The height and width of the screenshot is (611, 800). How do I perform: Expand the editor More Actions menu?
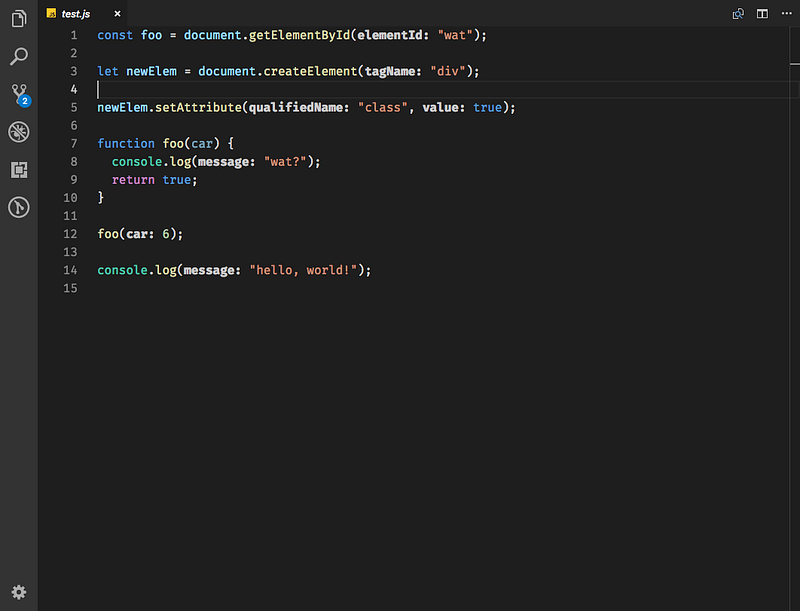pyautogui.click(x=785, y=14)
